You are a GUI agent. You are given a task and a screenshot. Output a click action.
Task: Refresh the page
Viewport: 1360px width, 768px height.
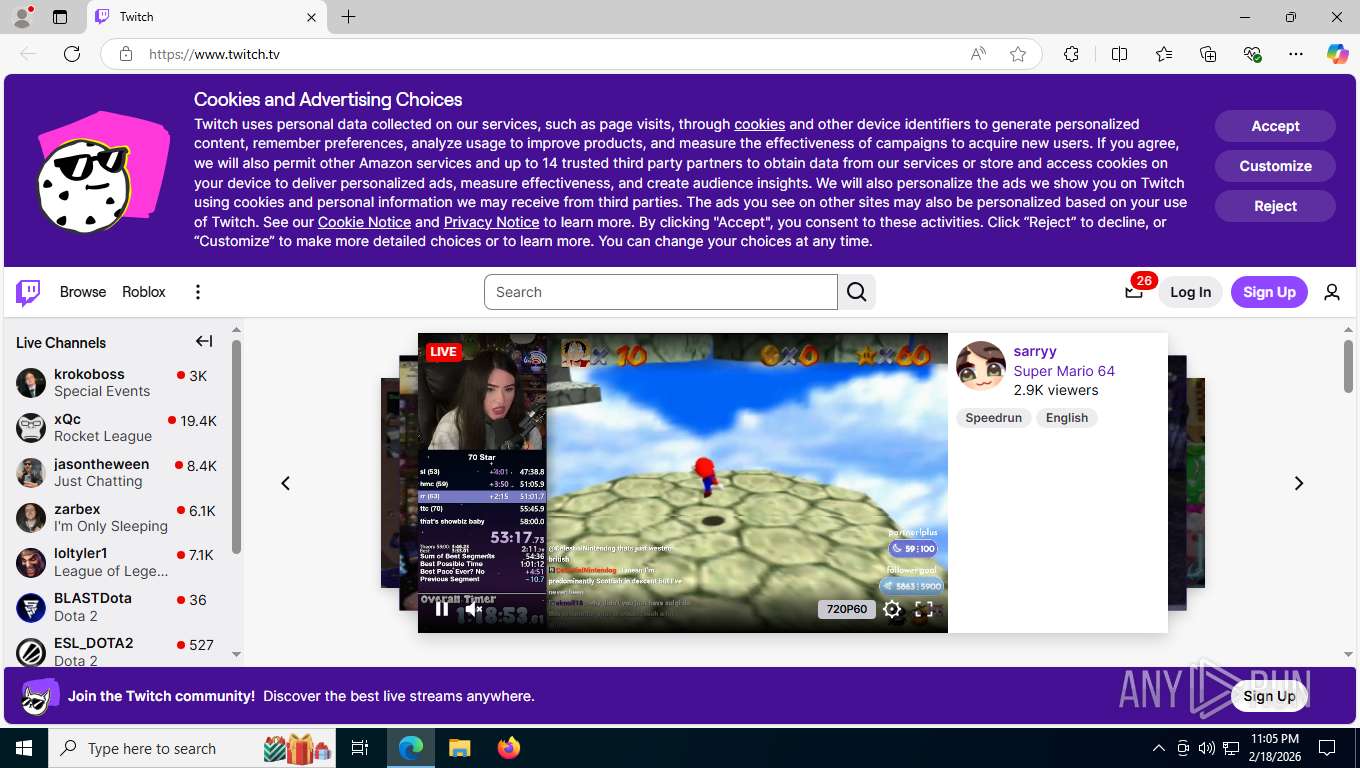72,54
